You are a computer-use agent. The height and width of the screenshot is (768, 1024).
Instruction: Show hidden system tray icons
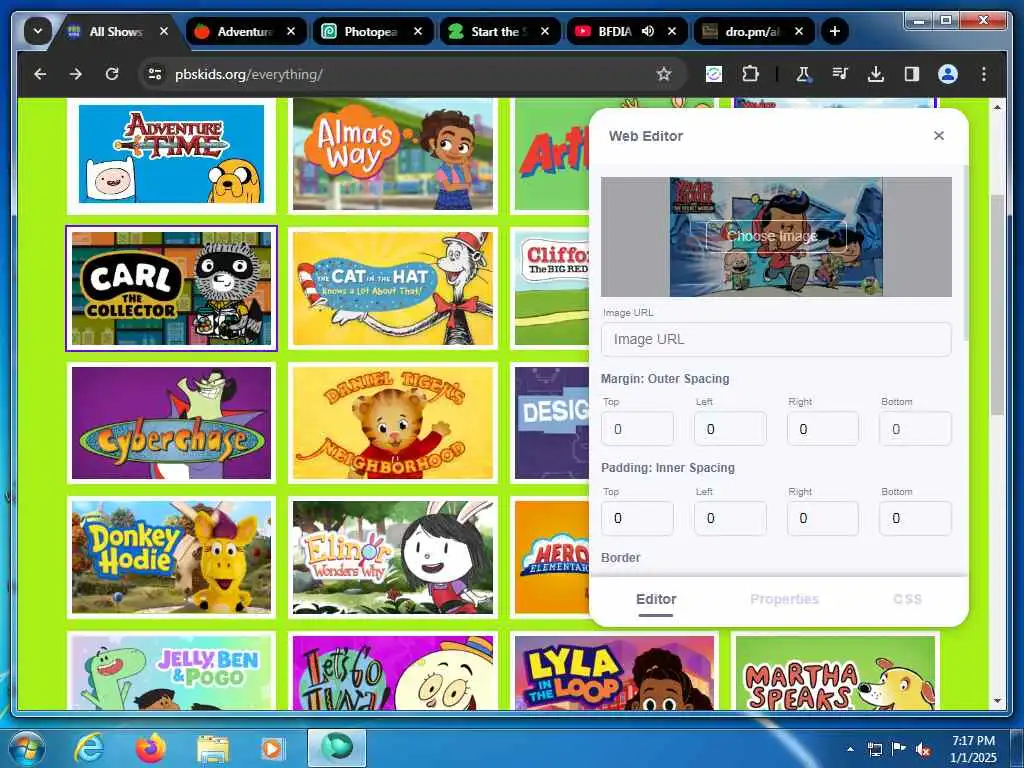850,749
